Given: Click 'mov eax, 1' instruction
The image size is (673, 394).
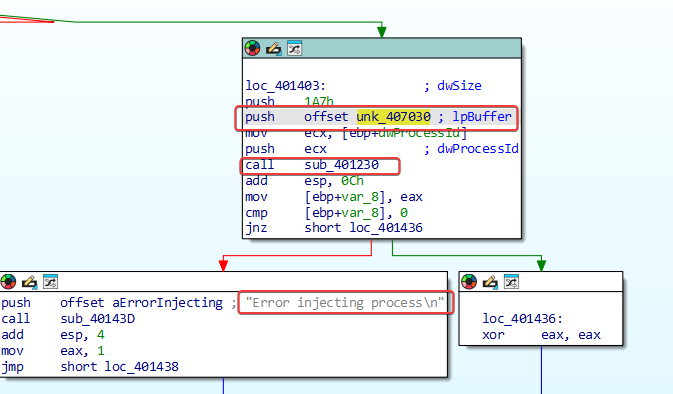Looking at the screenshot, I should (x=53, y=351).
